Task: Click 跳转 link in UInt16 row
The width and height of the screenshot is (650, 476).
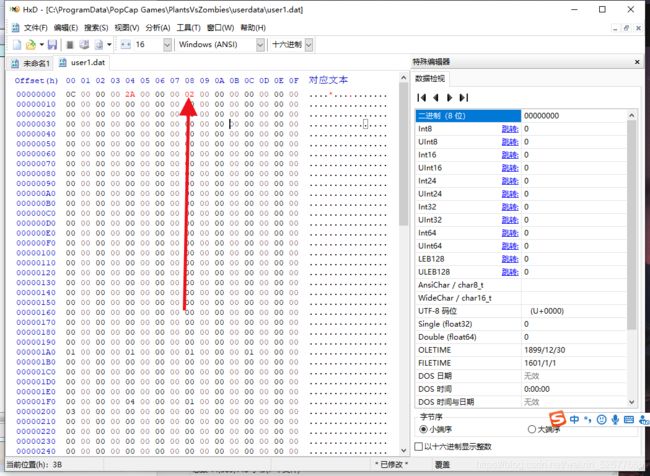Action: 510,168
